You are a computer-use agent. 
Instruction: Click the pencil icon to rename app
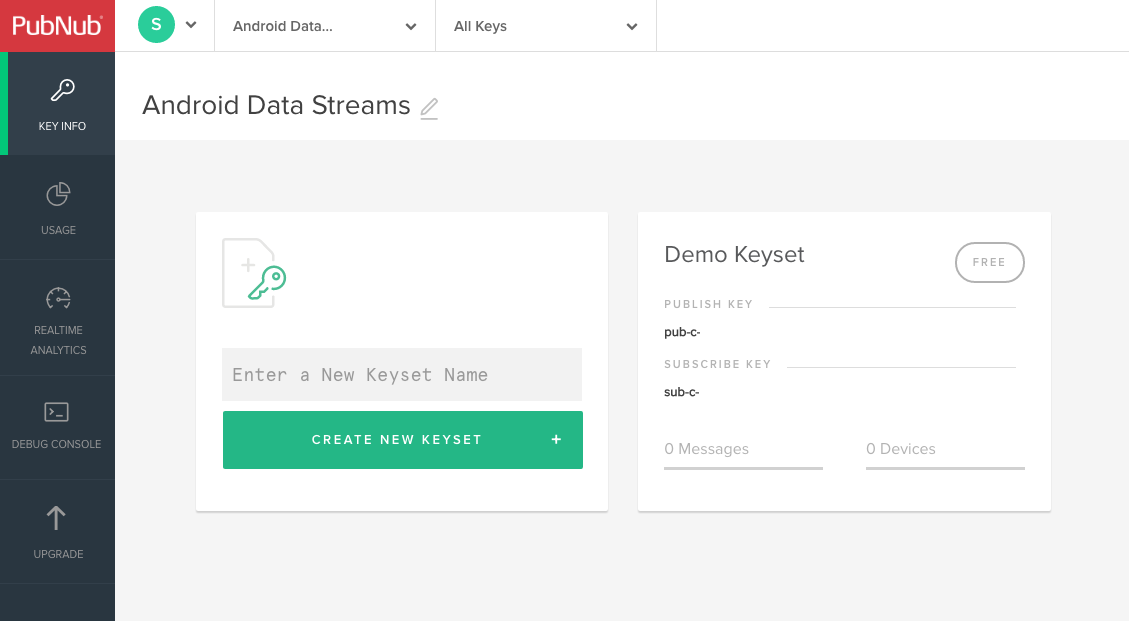pyautogui.click(x=429, y=108)
